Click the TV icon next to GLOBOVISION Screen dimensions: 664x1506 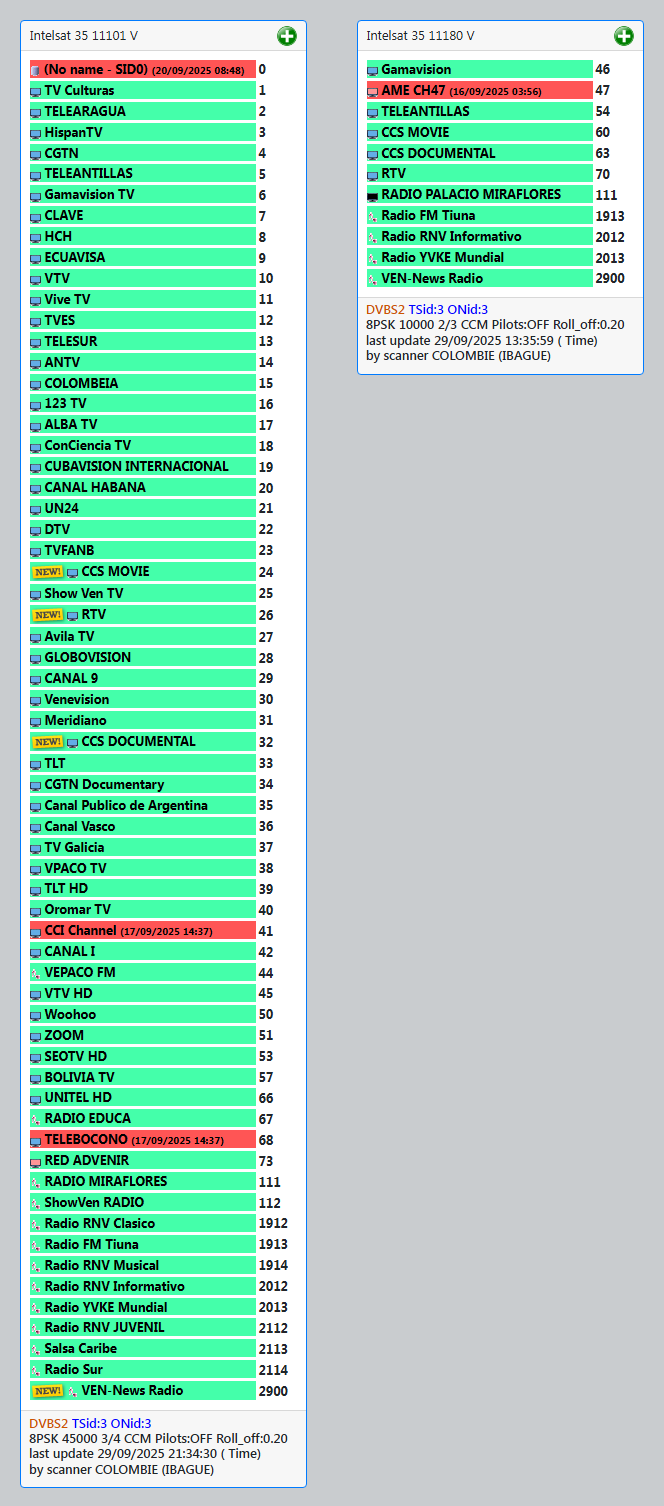[36, 658]
